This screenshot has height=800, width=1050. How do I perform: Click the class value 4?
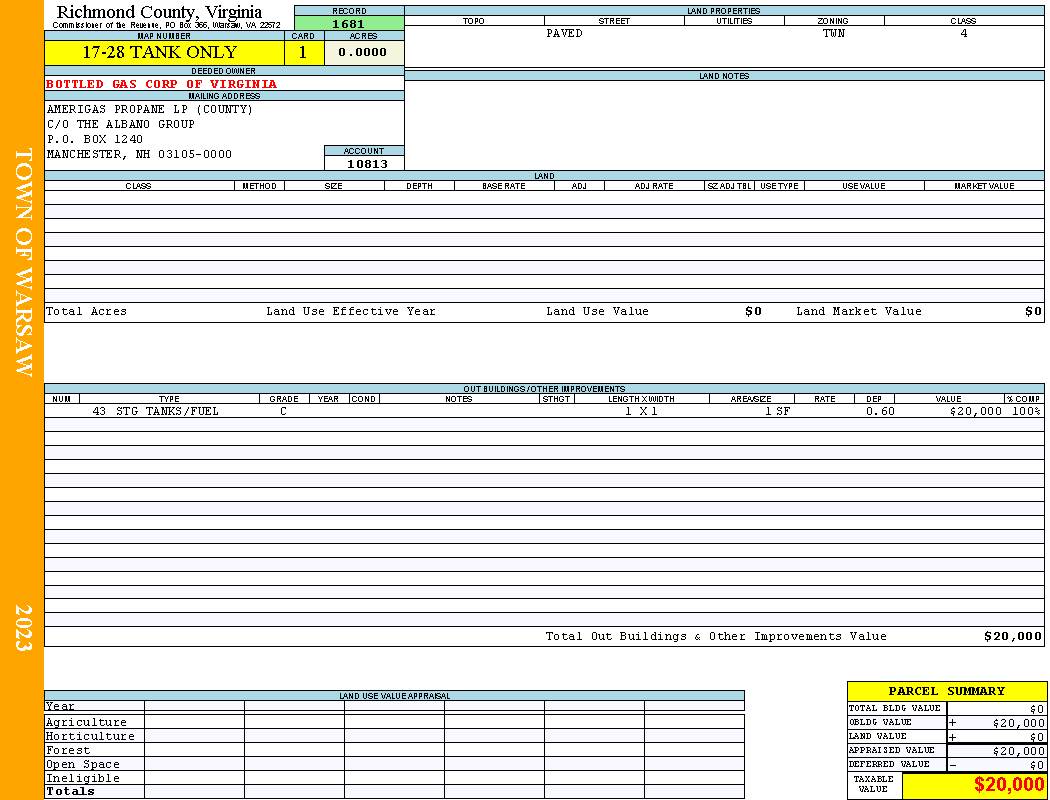tap(964, 33)
